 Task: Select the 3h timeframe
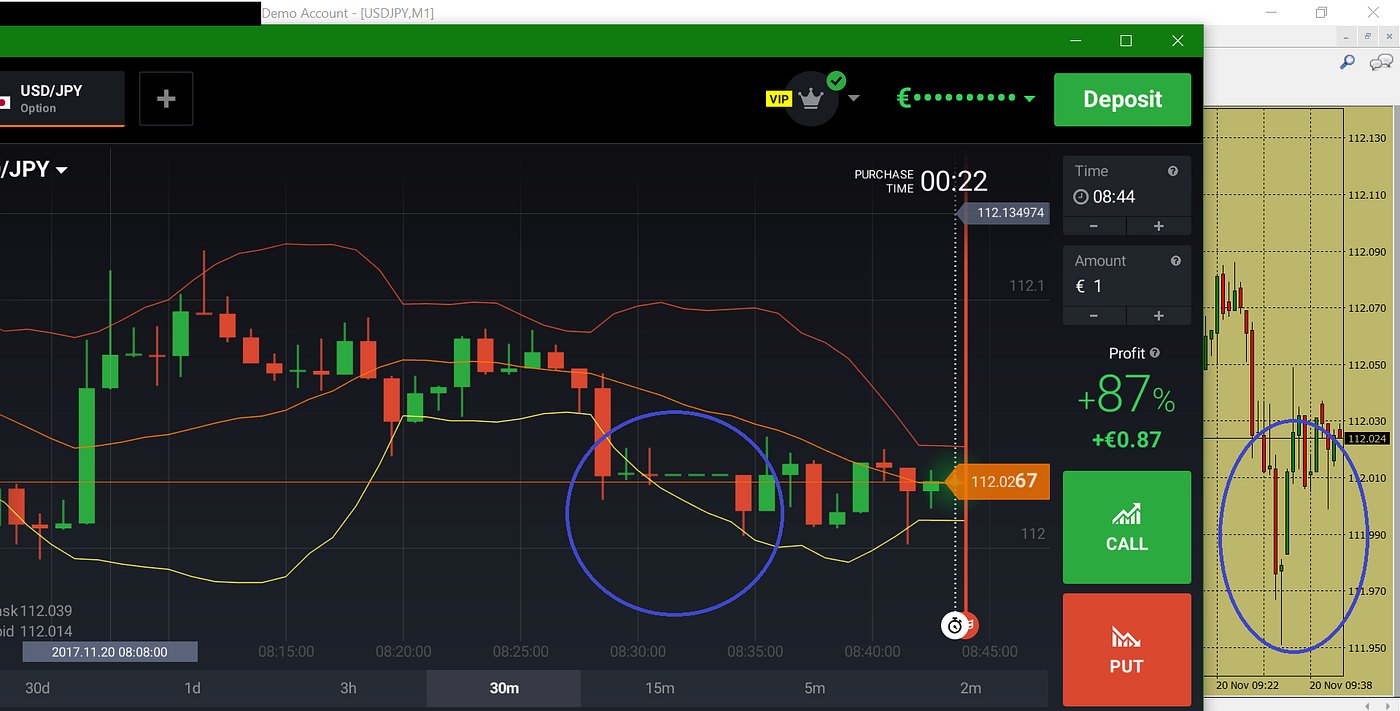(348, 688)
